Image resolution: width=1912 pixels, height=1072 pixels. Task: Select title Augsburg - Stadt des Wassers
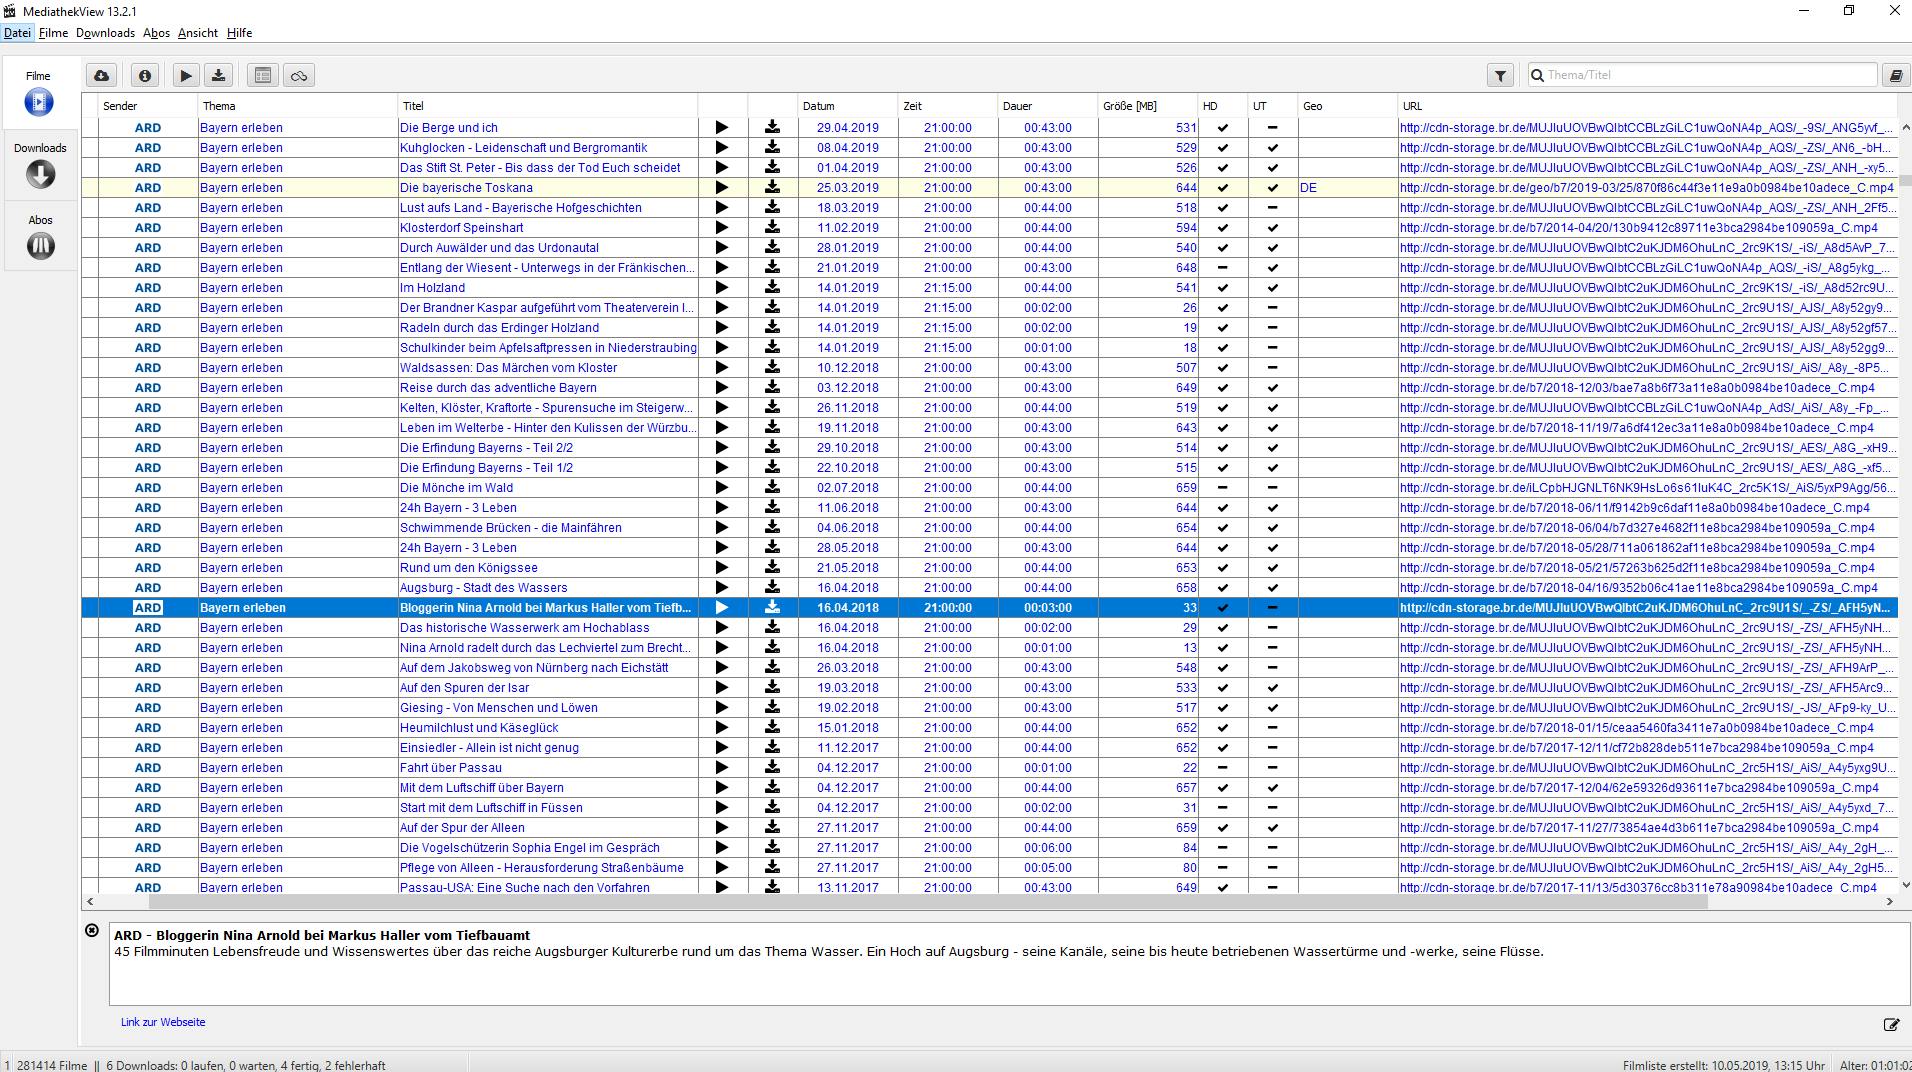(x=483, y=588)
